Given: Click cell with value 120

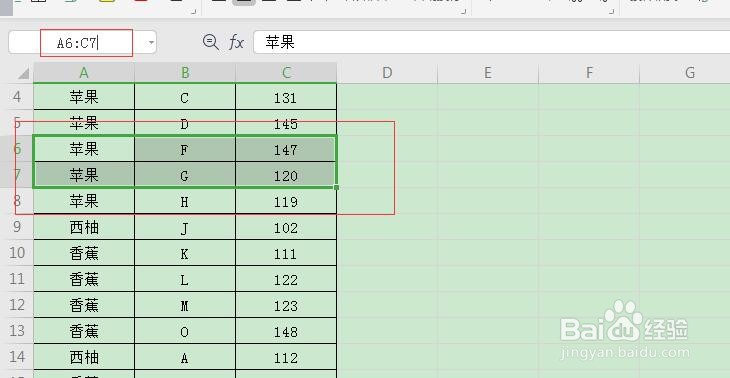Looking at the screenshot, I should coord(286,175).
